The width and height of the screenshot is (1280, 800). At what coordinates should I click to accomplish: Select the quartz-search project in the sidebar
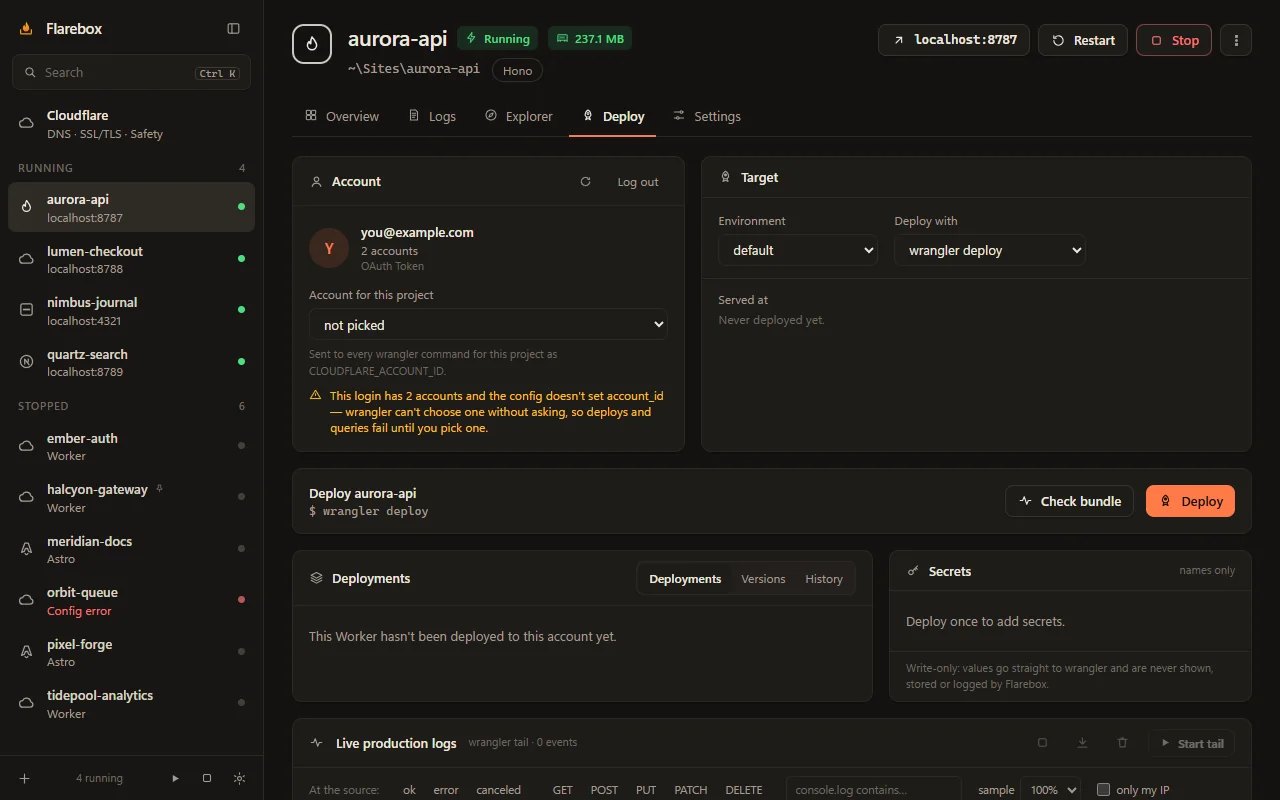[131, 362]
